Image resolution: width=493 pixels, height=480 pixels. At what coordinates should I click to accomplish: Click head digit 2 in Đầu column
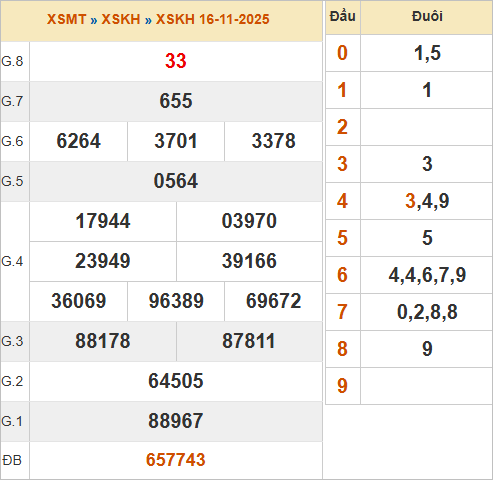click(342, 127)
